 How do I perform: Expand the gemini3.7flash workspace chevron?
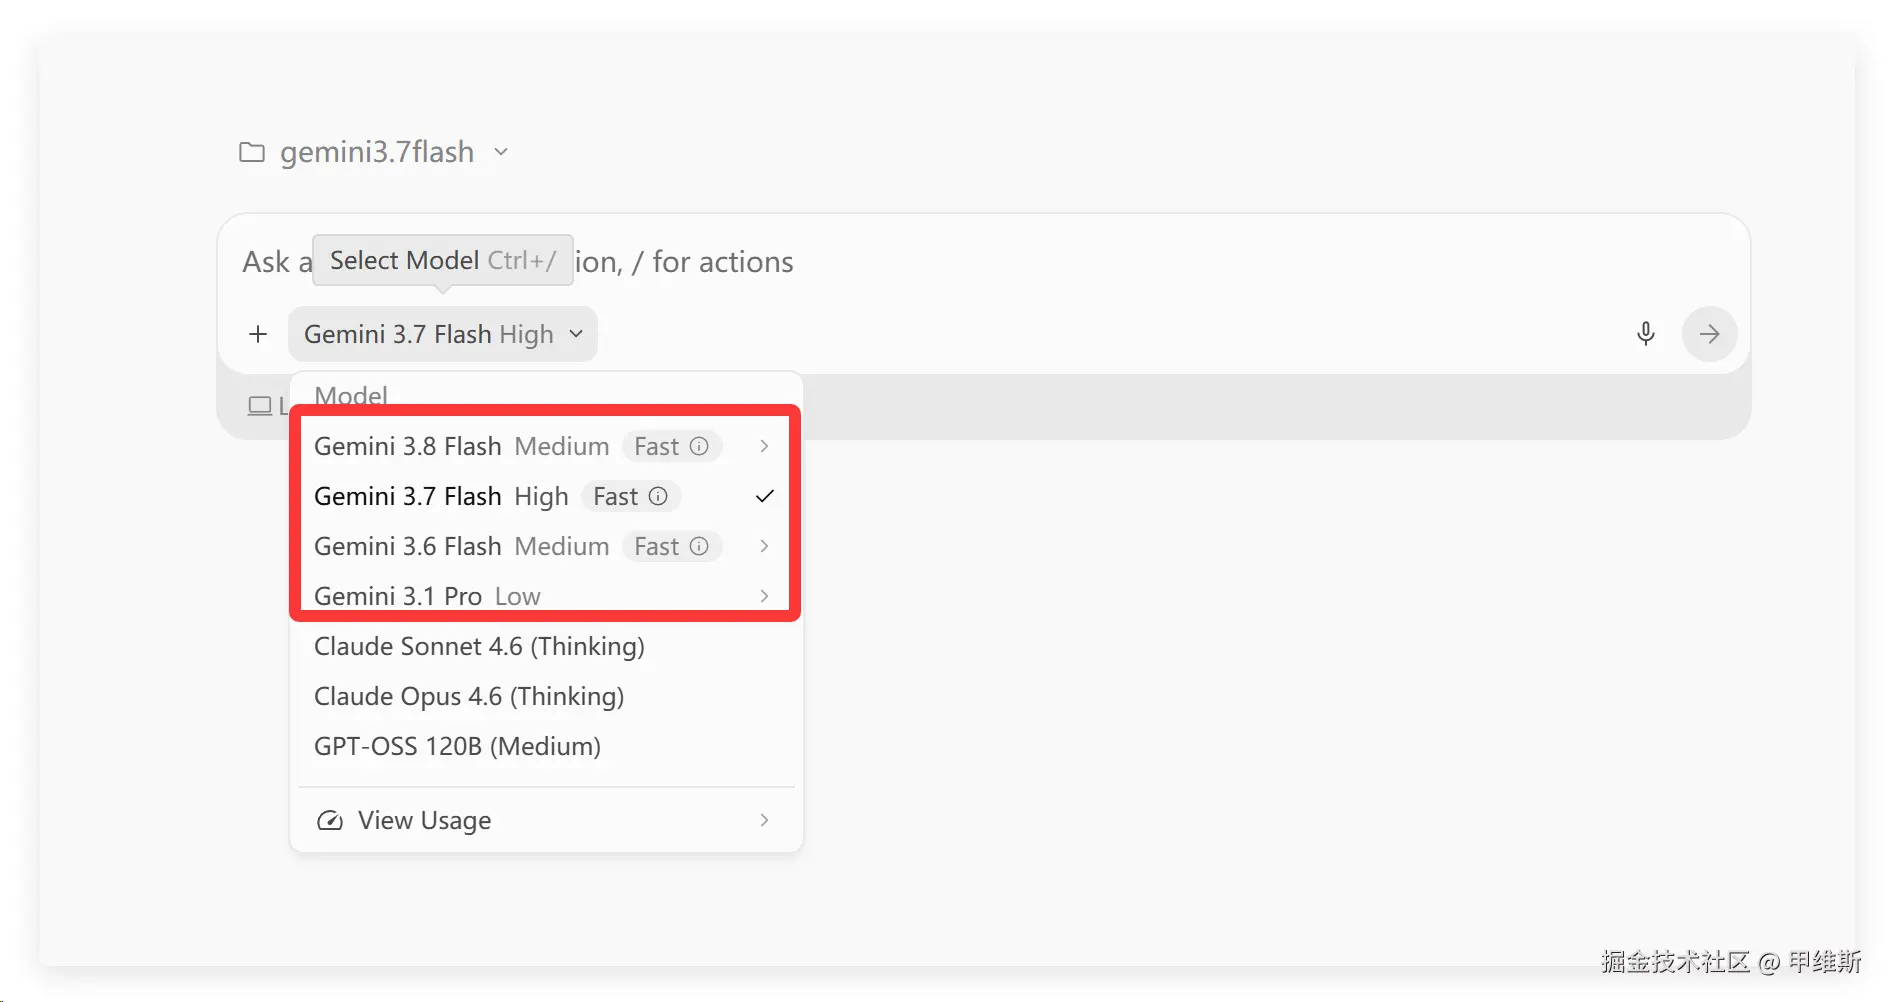[x=501, y=152]
